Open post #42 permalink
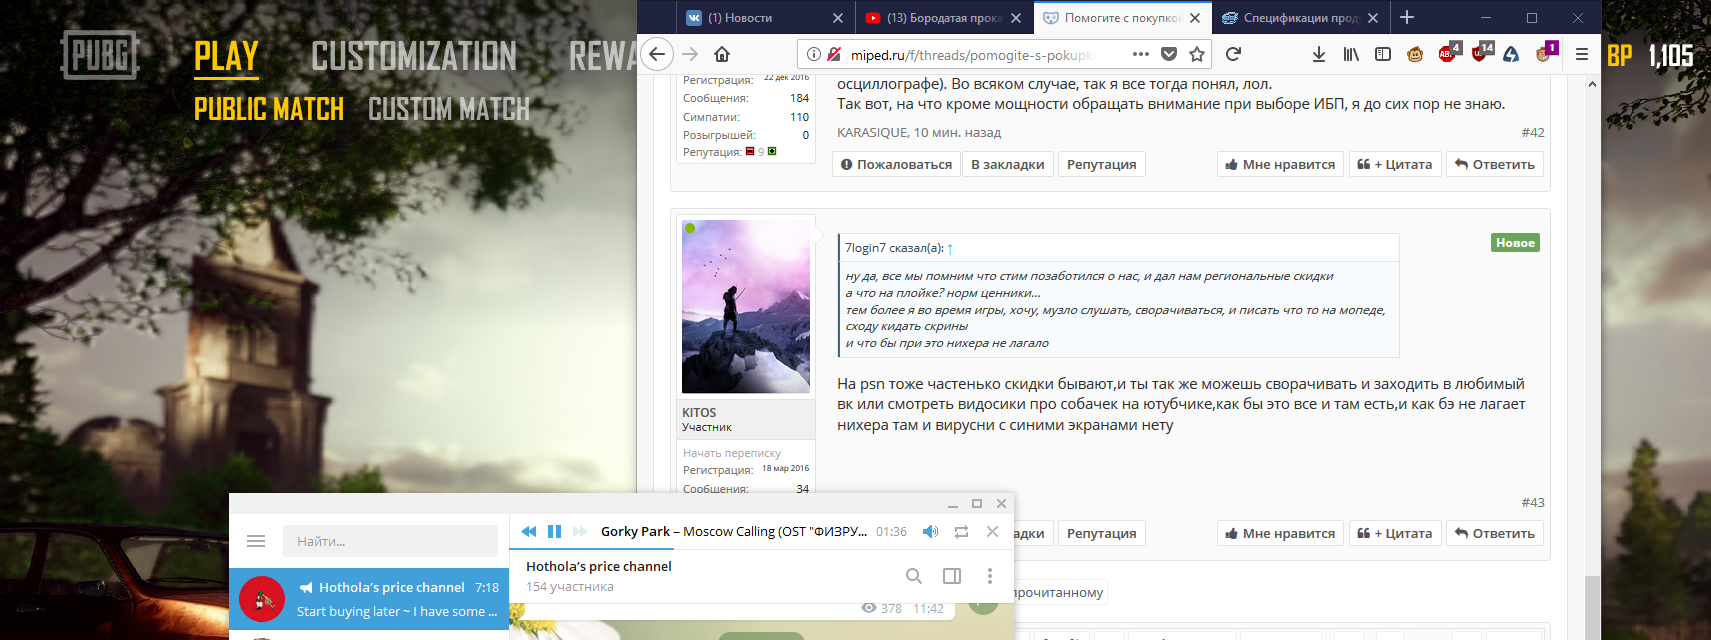Screen dimensions: 1711x640 click(1533, 132)
